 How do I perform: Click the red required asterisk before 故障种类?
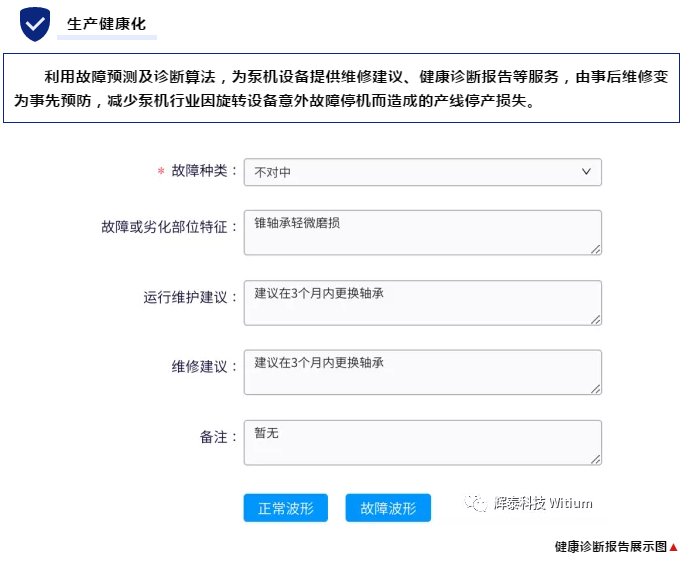[160, 172]
